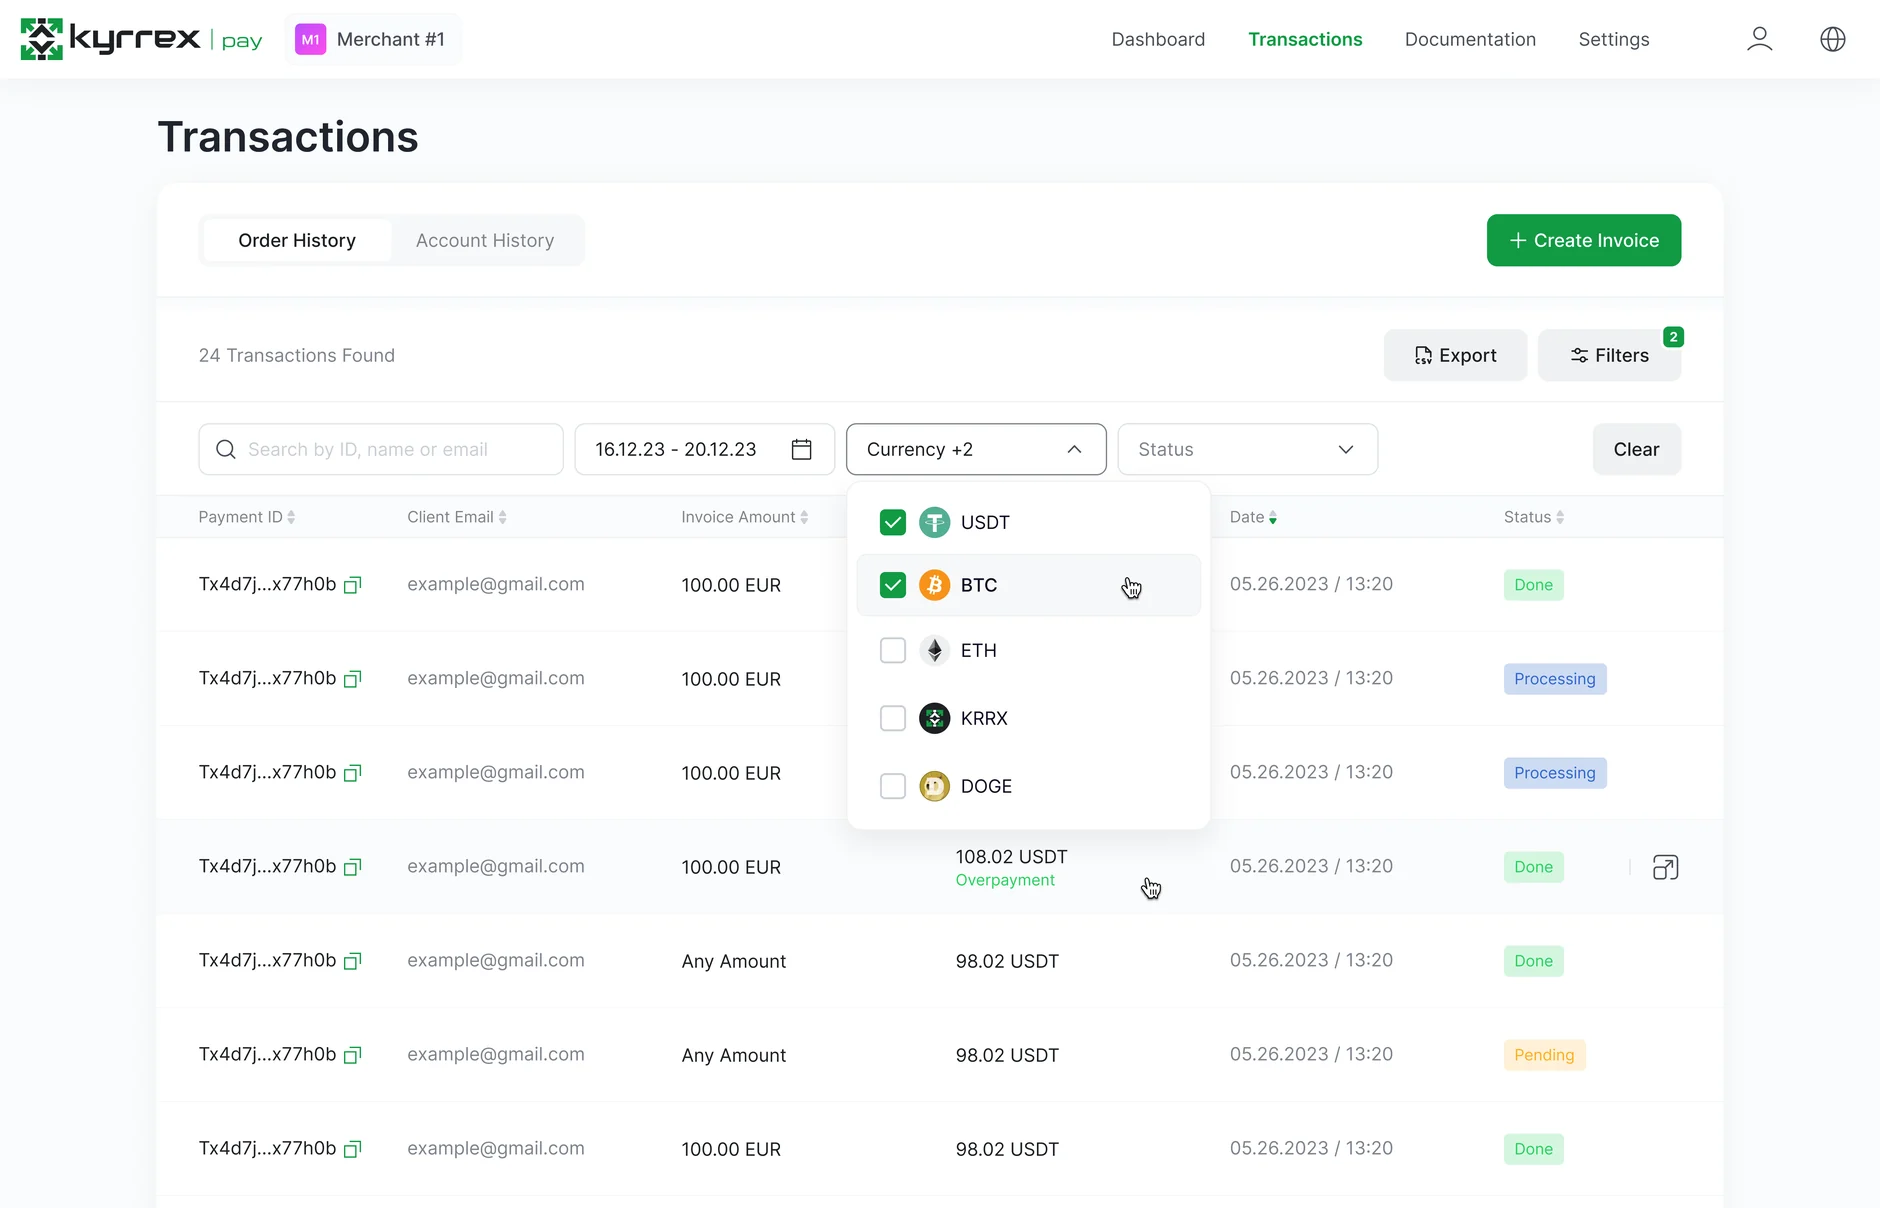This screenshot has height=1208, width=1880.
Task: Click the Kyrrex pay logo
Action: (x=141, y=39)
